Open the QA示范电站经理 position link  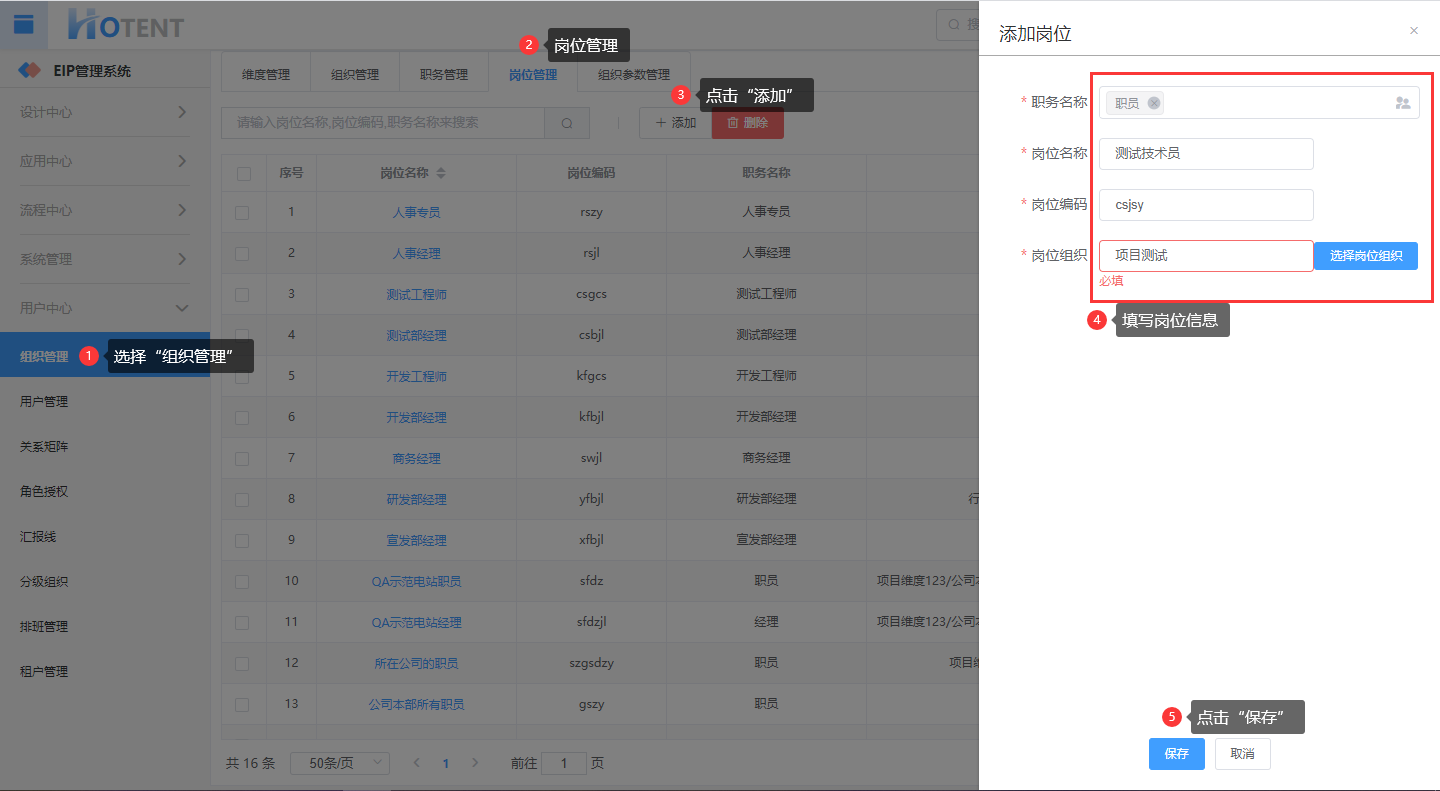click(x=416, y=622)
